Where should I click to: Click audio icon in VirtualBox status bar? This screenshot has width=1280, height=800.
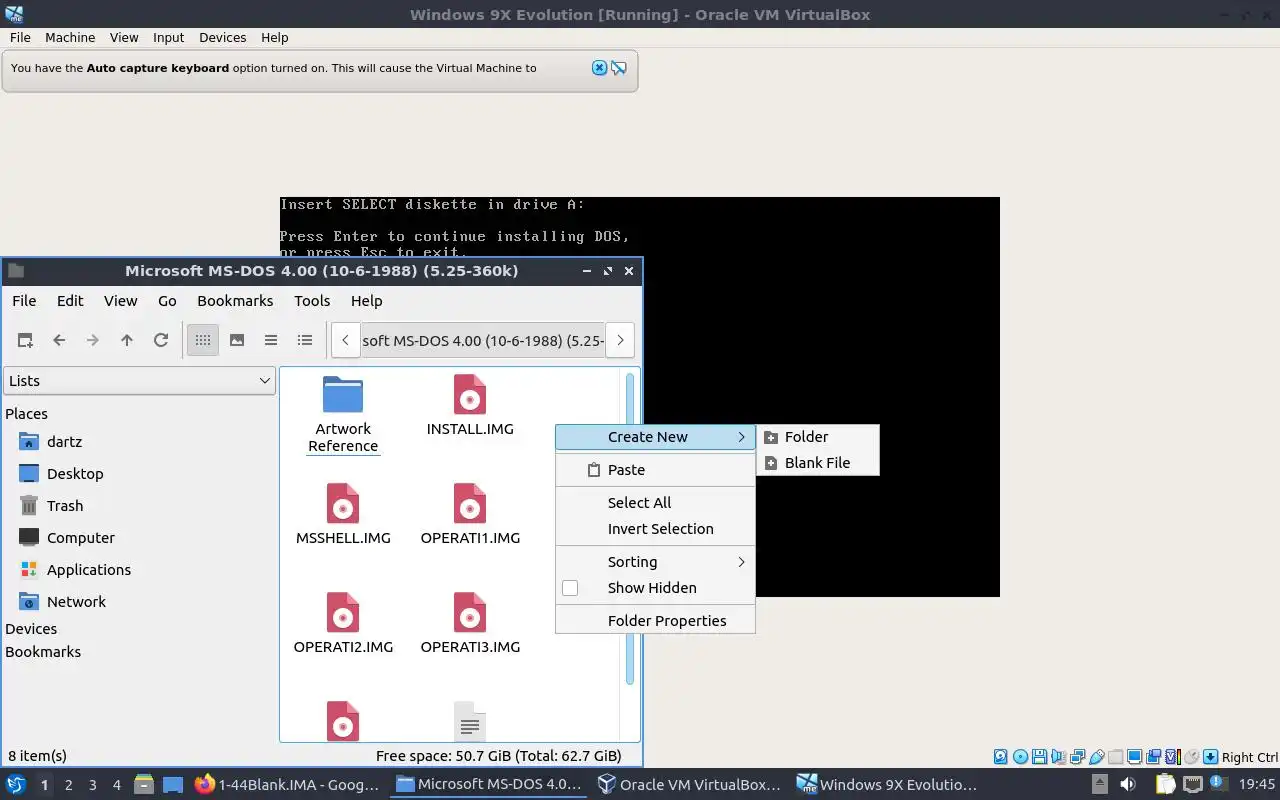(x=1059, y=757)
